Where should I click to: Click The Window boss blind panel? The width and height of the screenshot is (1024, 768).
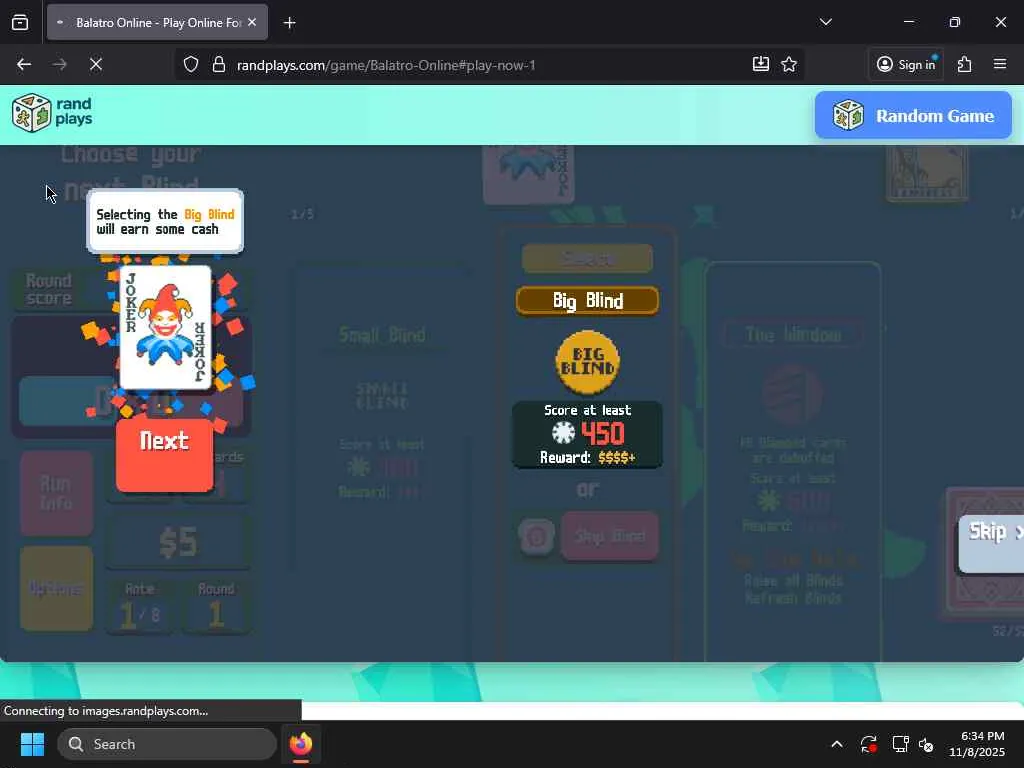coord(793,464)
